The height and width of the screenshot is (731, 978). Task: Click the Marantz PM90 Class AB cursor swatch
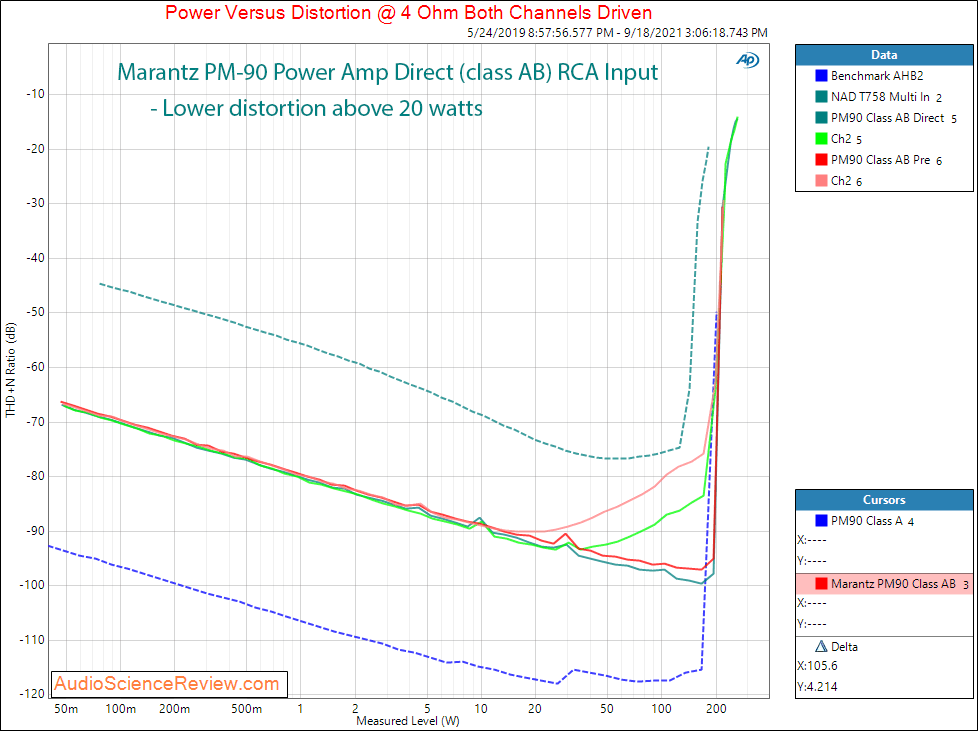[x=821, y=584]
